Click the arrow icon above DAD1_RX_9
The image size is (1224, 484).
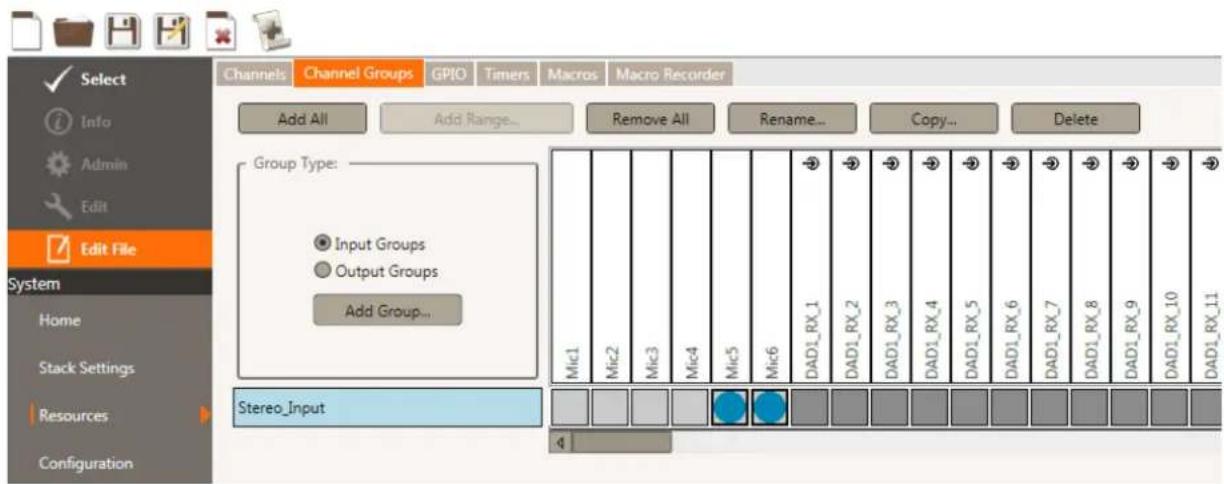pyautogui.click(x=1131, y=162)
